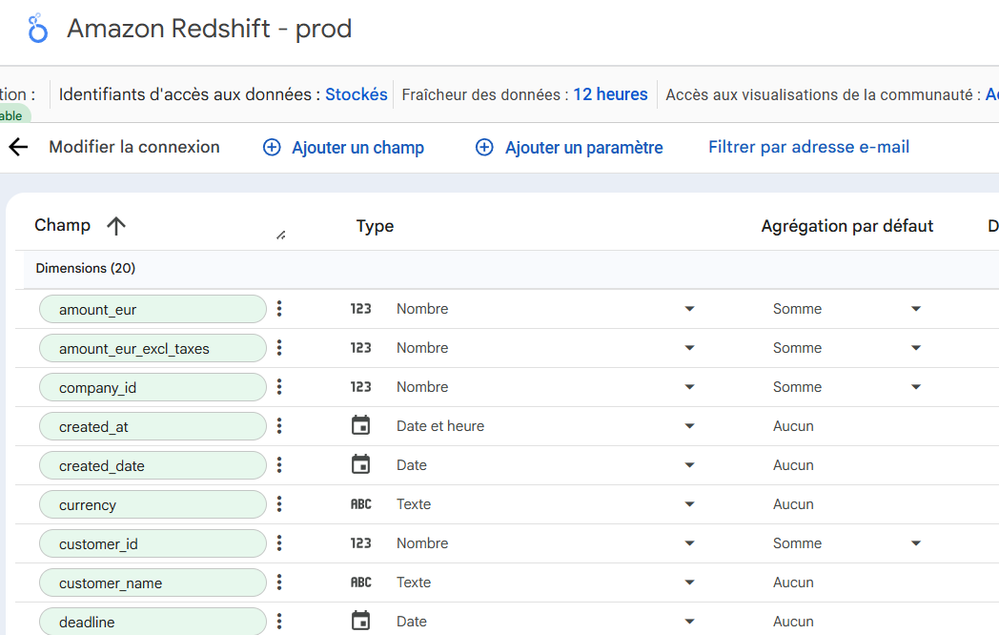This screenshot has height=635, width=999.
Task: Sort by Champ using the up arrow
Action: (116, 226)
